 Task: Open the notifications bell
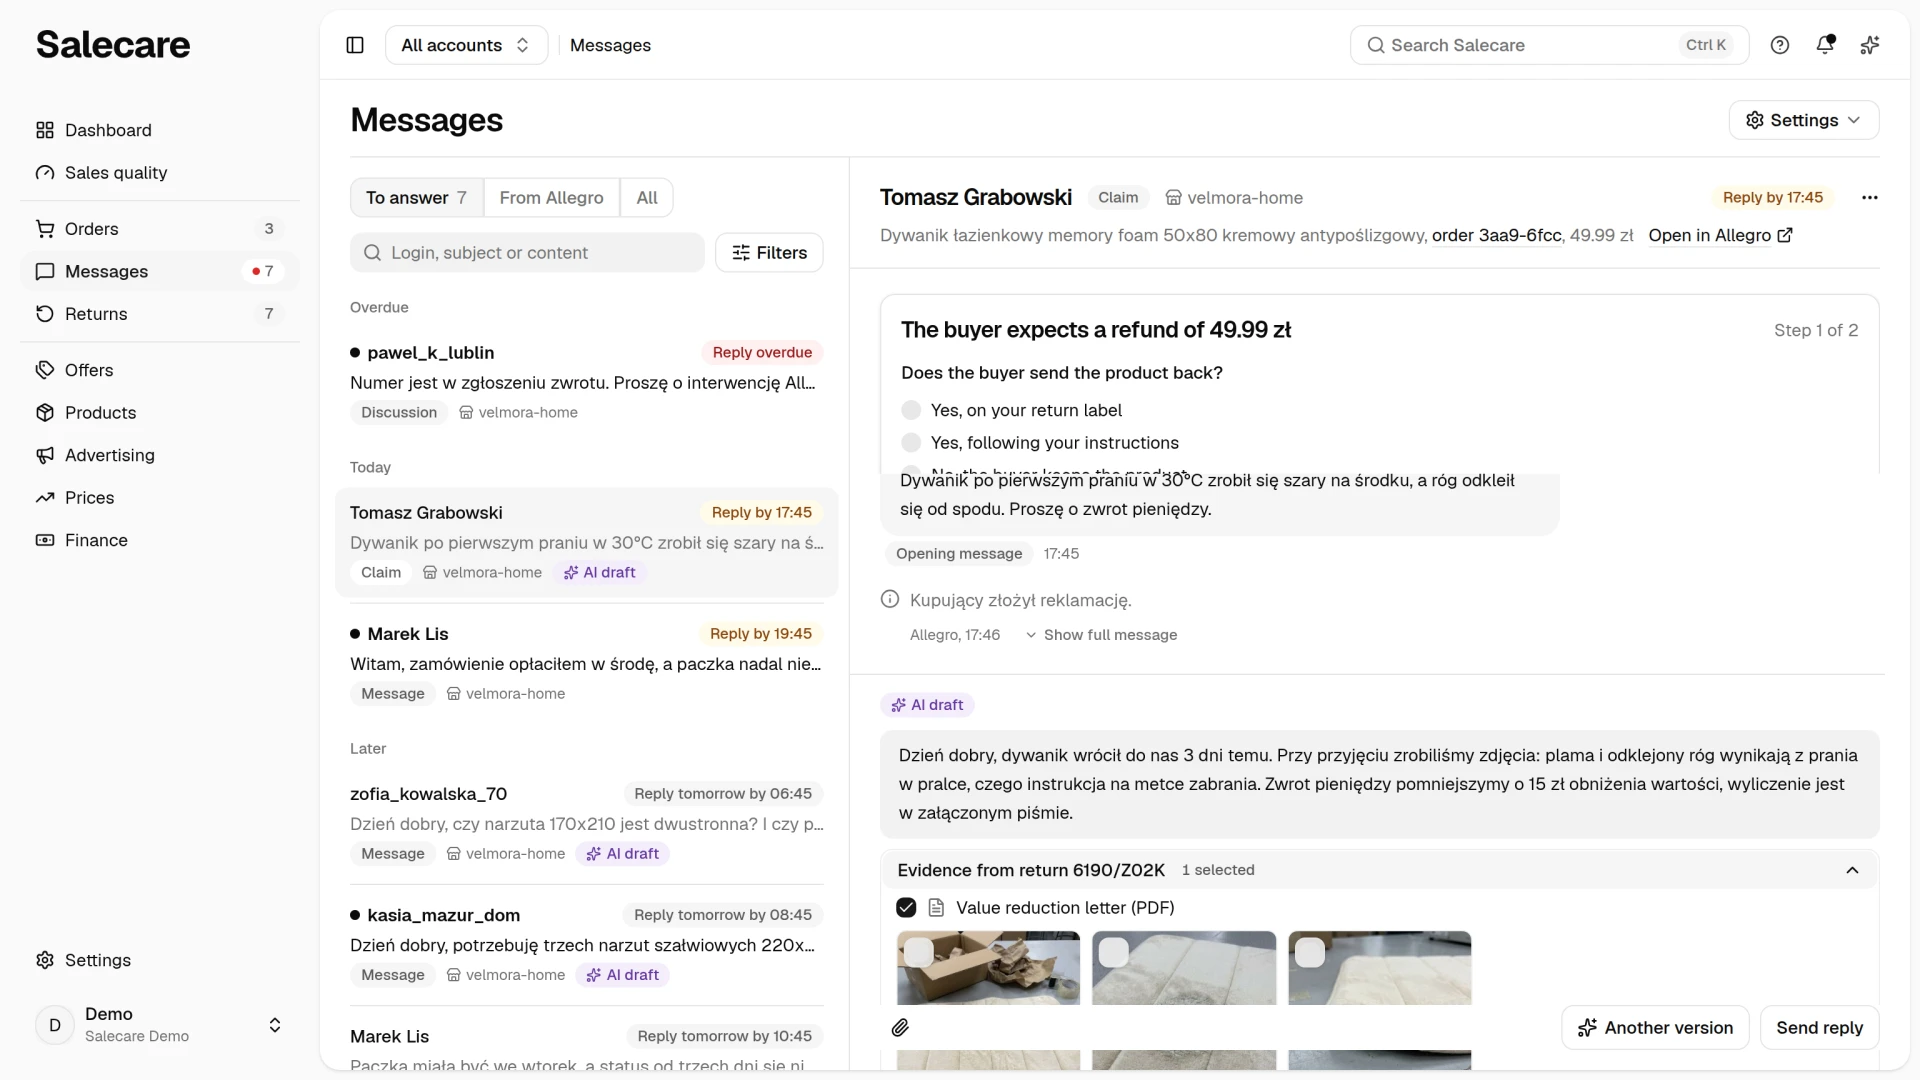[1825, 45]
